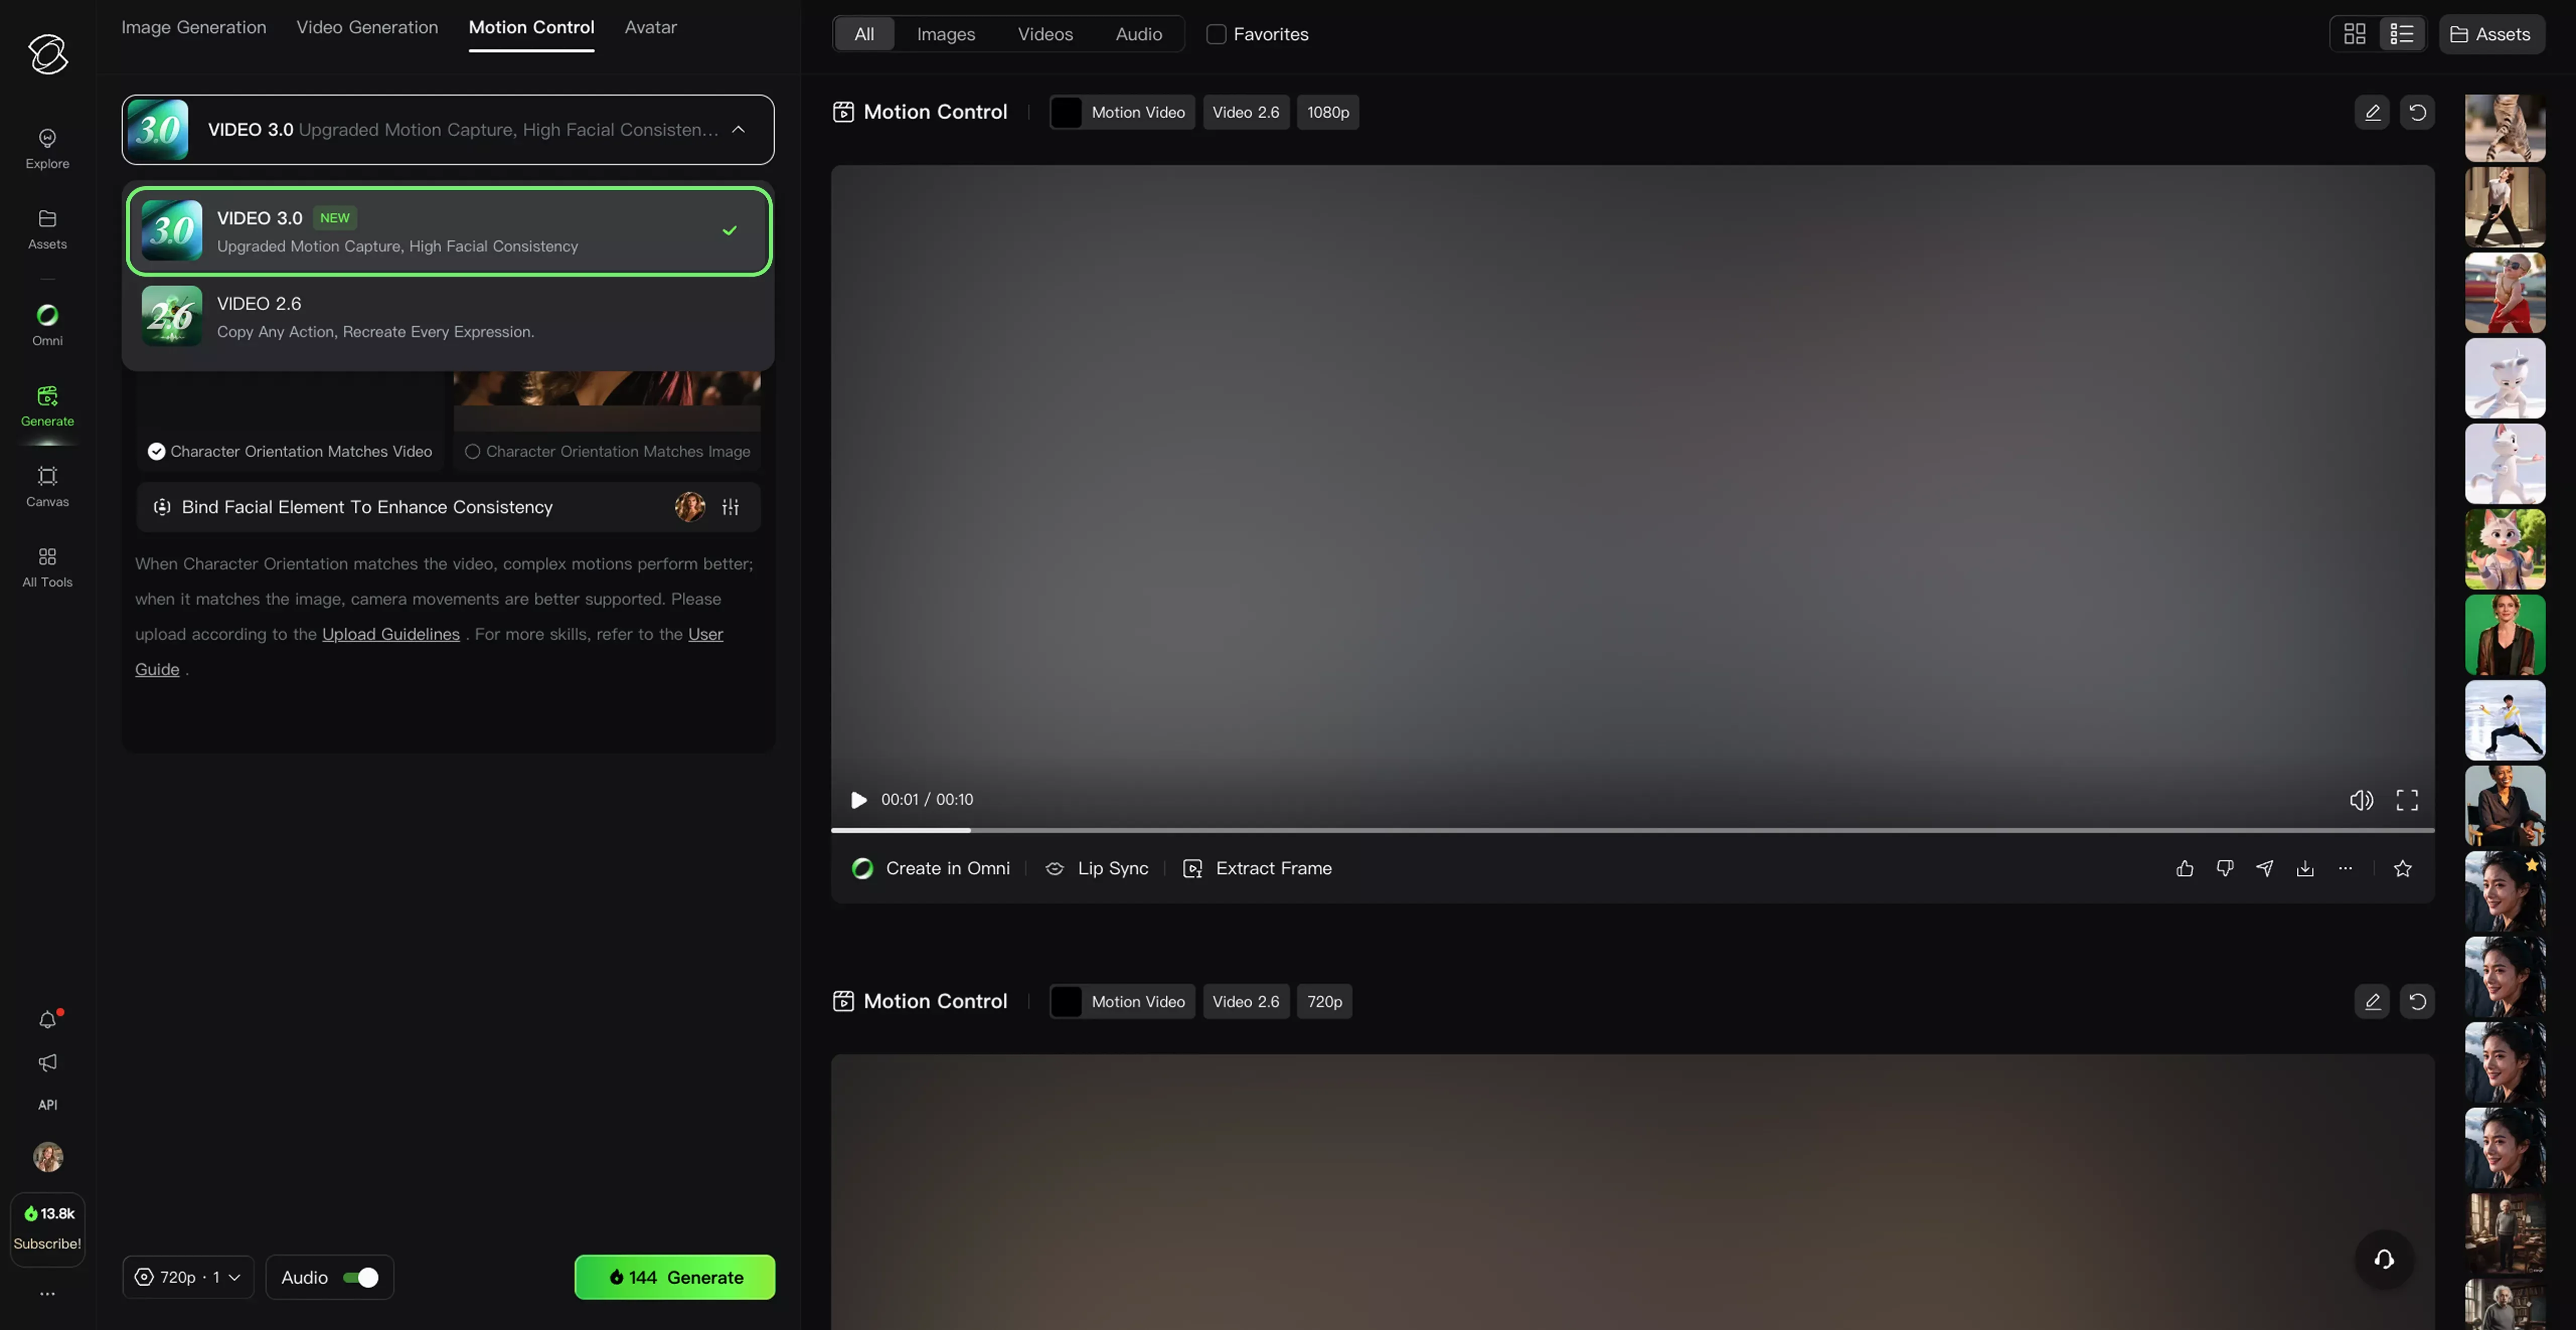Image resolution: width=2576 pixels, height=1330 pixels.
Task: Open API in the sidebar
Action: coord(47,1104)
